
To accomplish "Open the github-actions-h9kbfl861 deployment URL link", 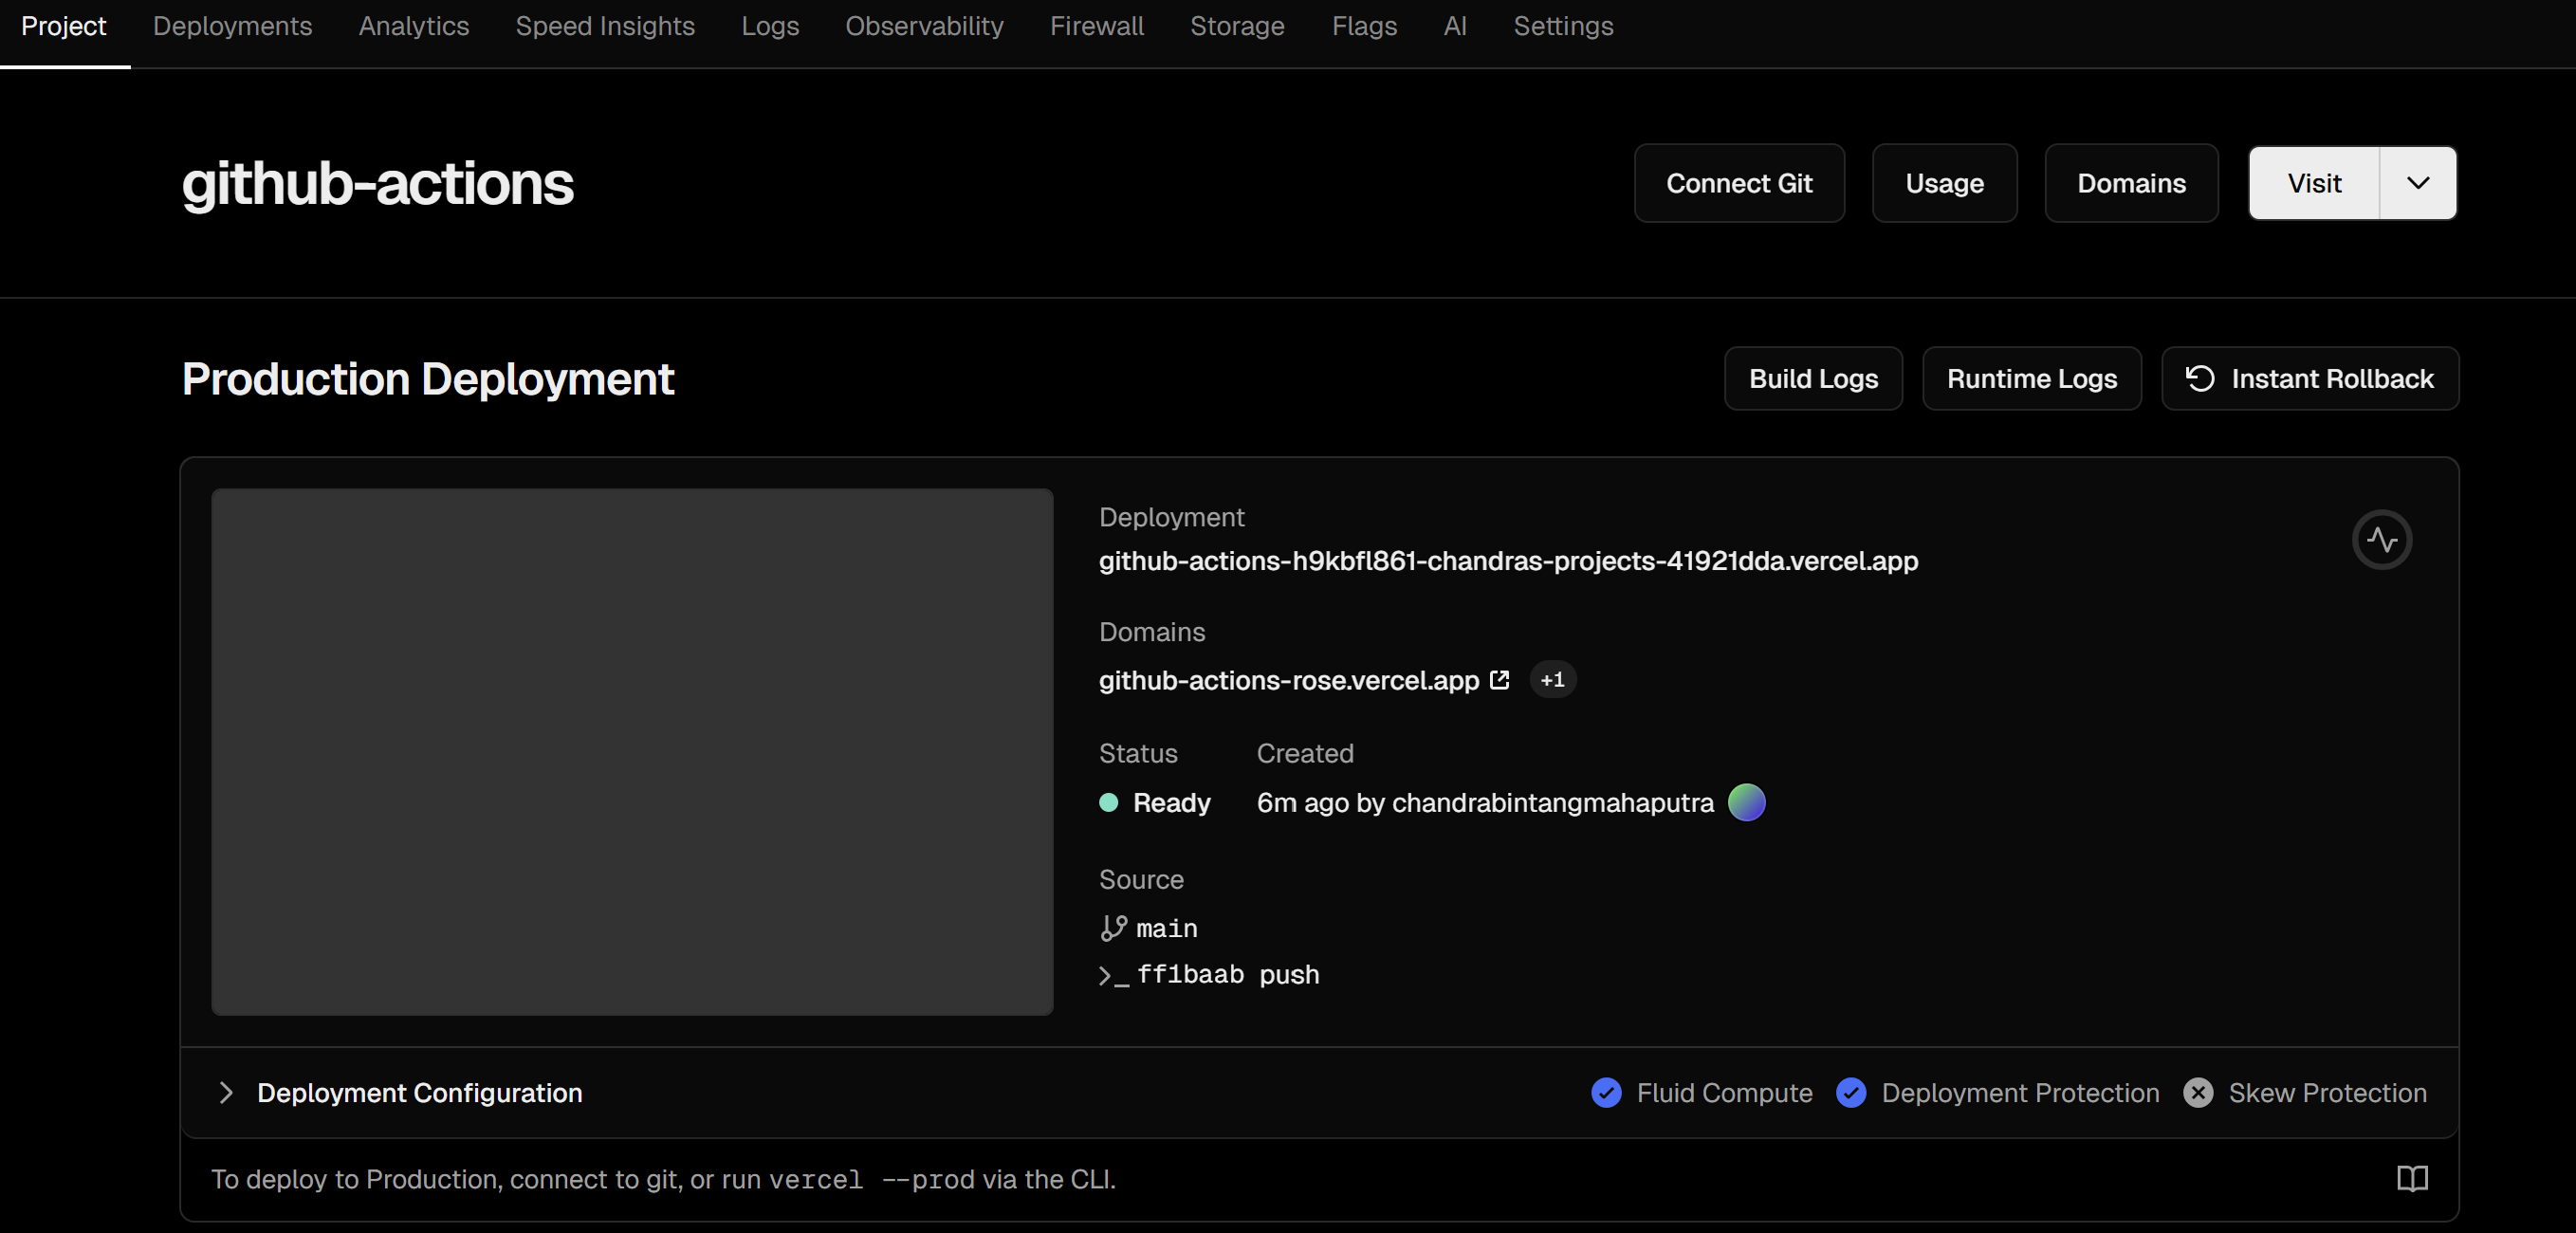I will tap(1508, 561).
